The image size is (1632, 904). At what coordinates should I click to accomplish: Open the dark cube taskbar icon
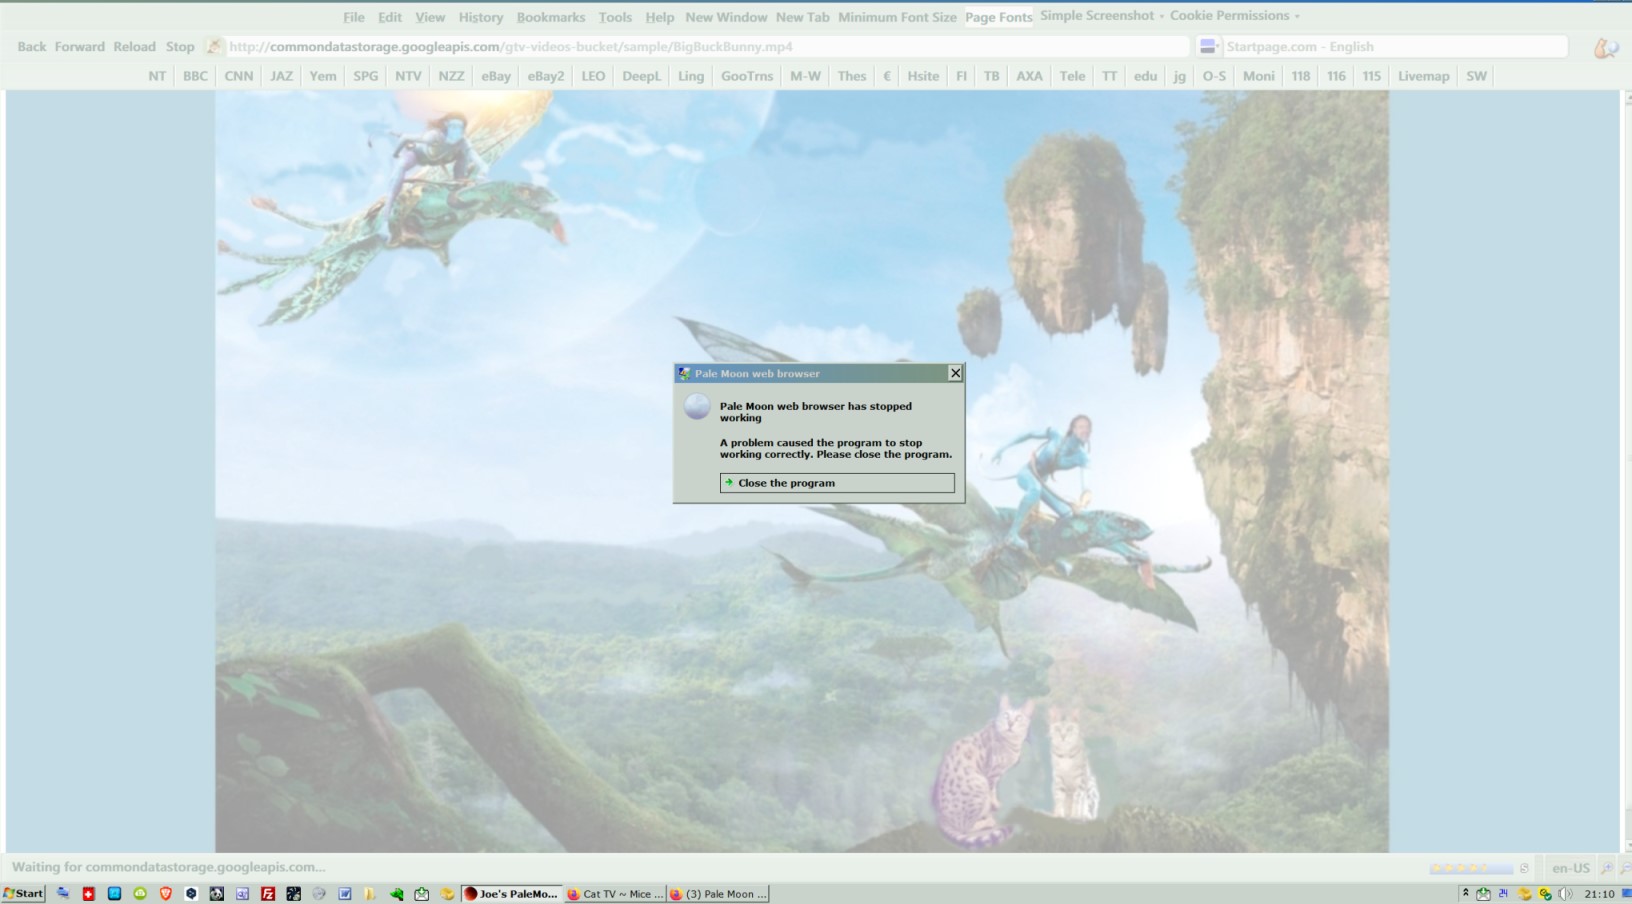point(191,894)
